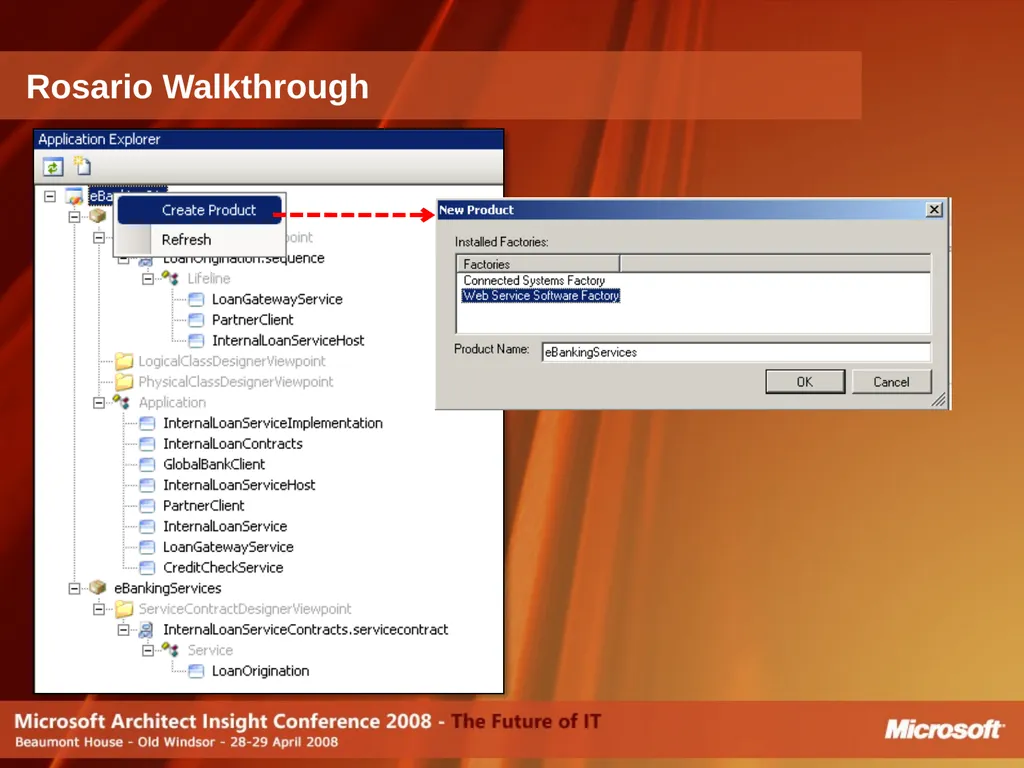The image size is (1024, 768).
Task: Click LogicalClassDesignerViewpoint folder icon
Action: 123,361
